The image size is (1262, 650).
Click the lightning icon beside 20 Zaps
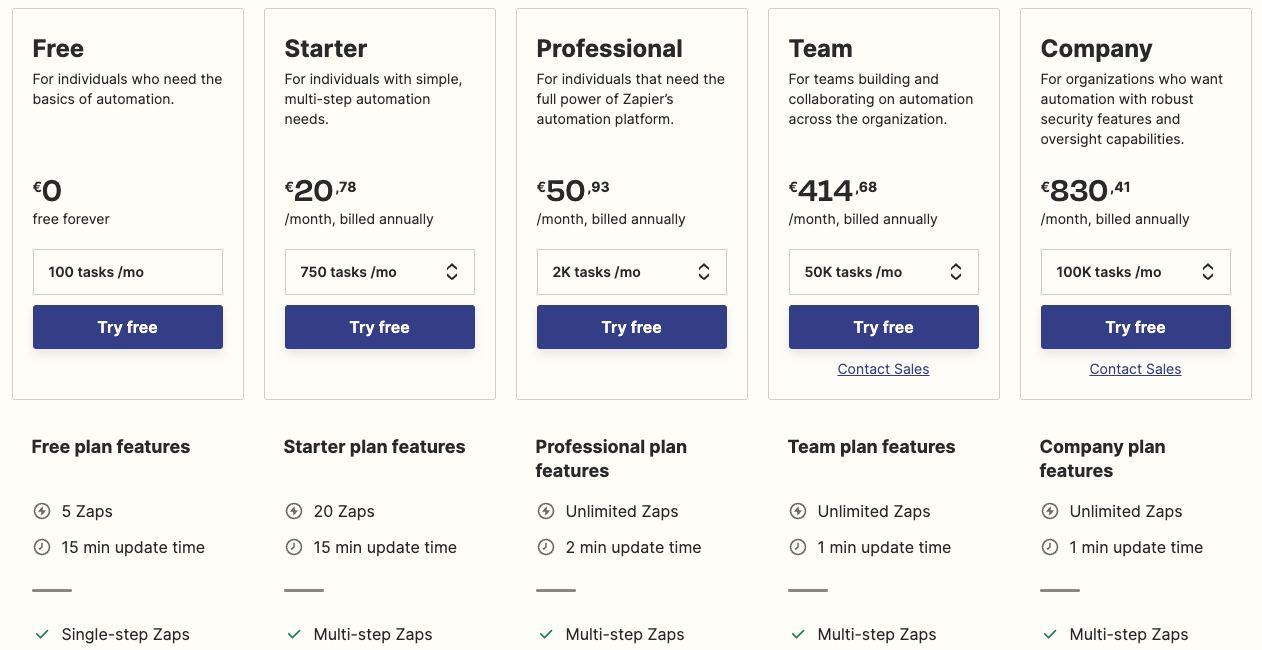(294, 511)
